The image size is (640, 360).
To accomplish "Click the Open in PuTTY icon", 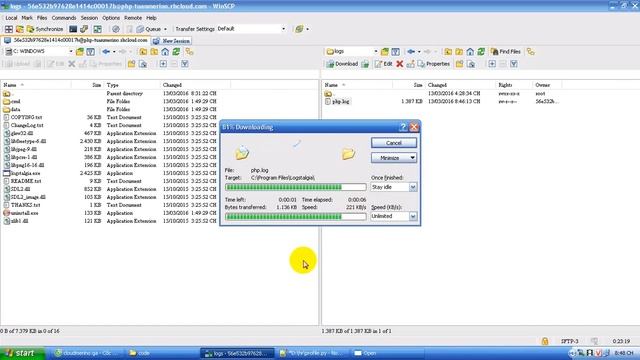I will (x=84, y=29).
